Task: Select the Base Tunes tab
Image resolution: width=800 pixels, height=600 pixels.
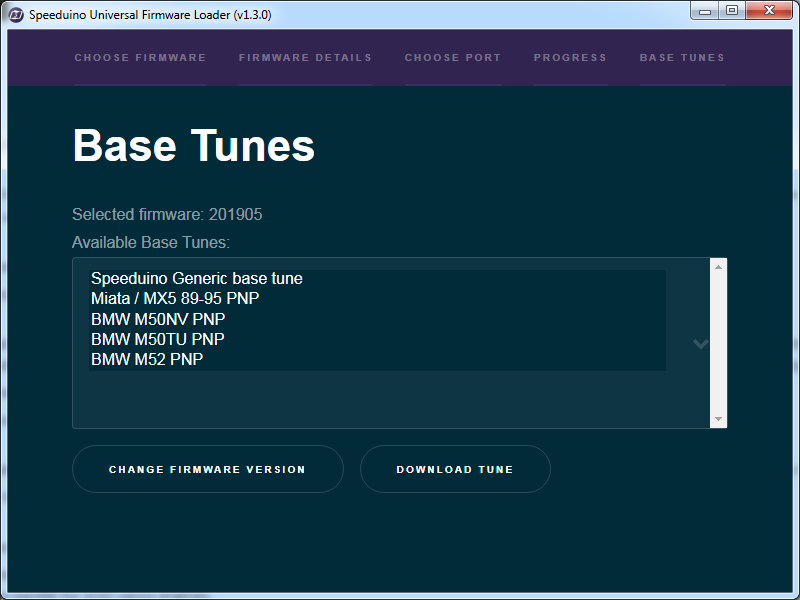Action: click(682, 58)
